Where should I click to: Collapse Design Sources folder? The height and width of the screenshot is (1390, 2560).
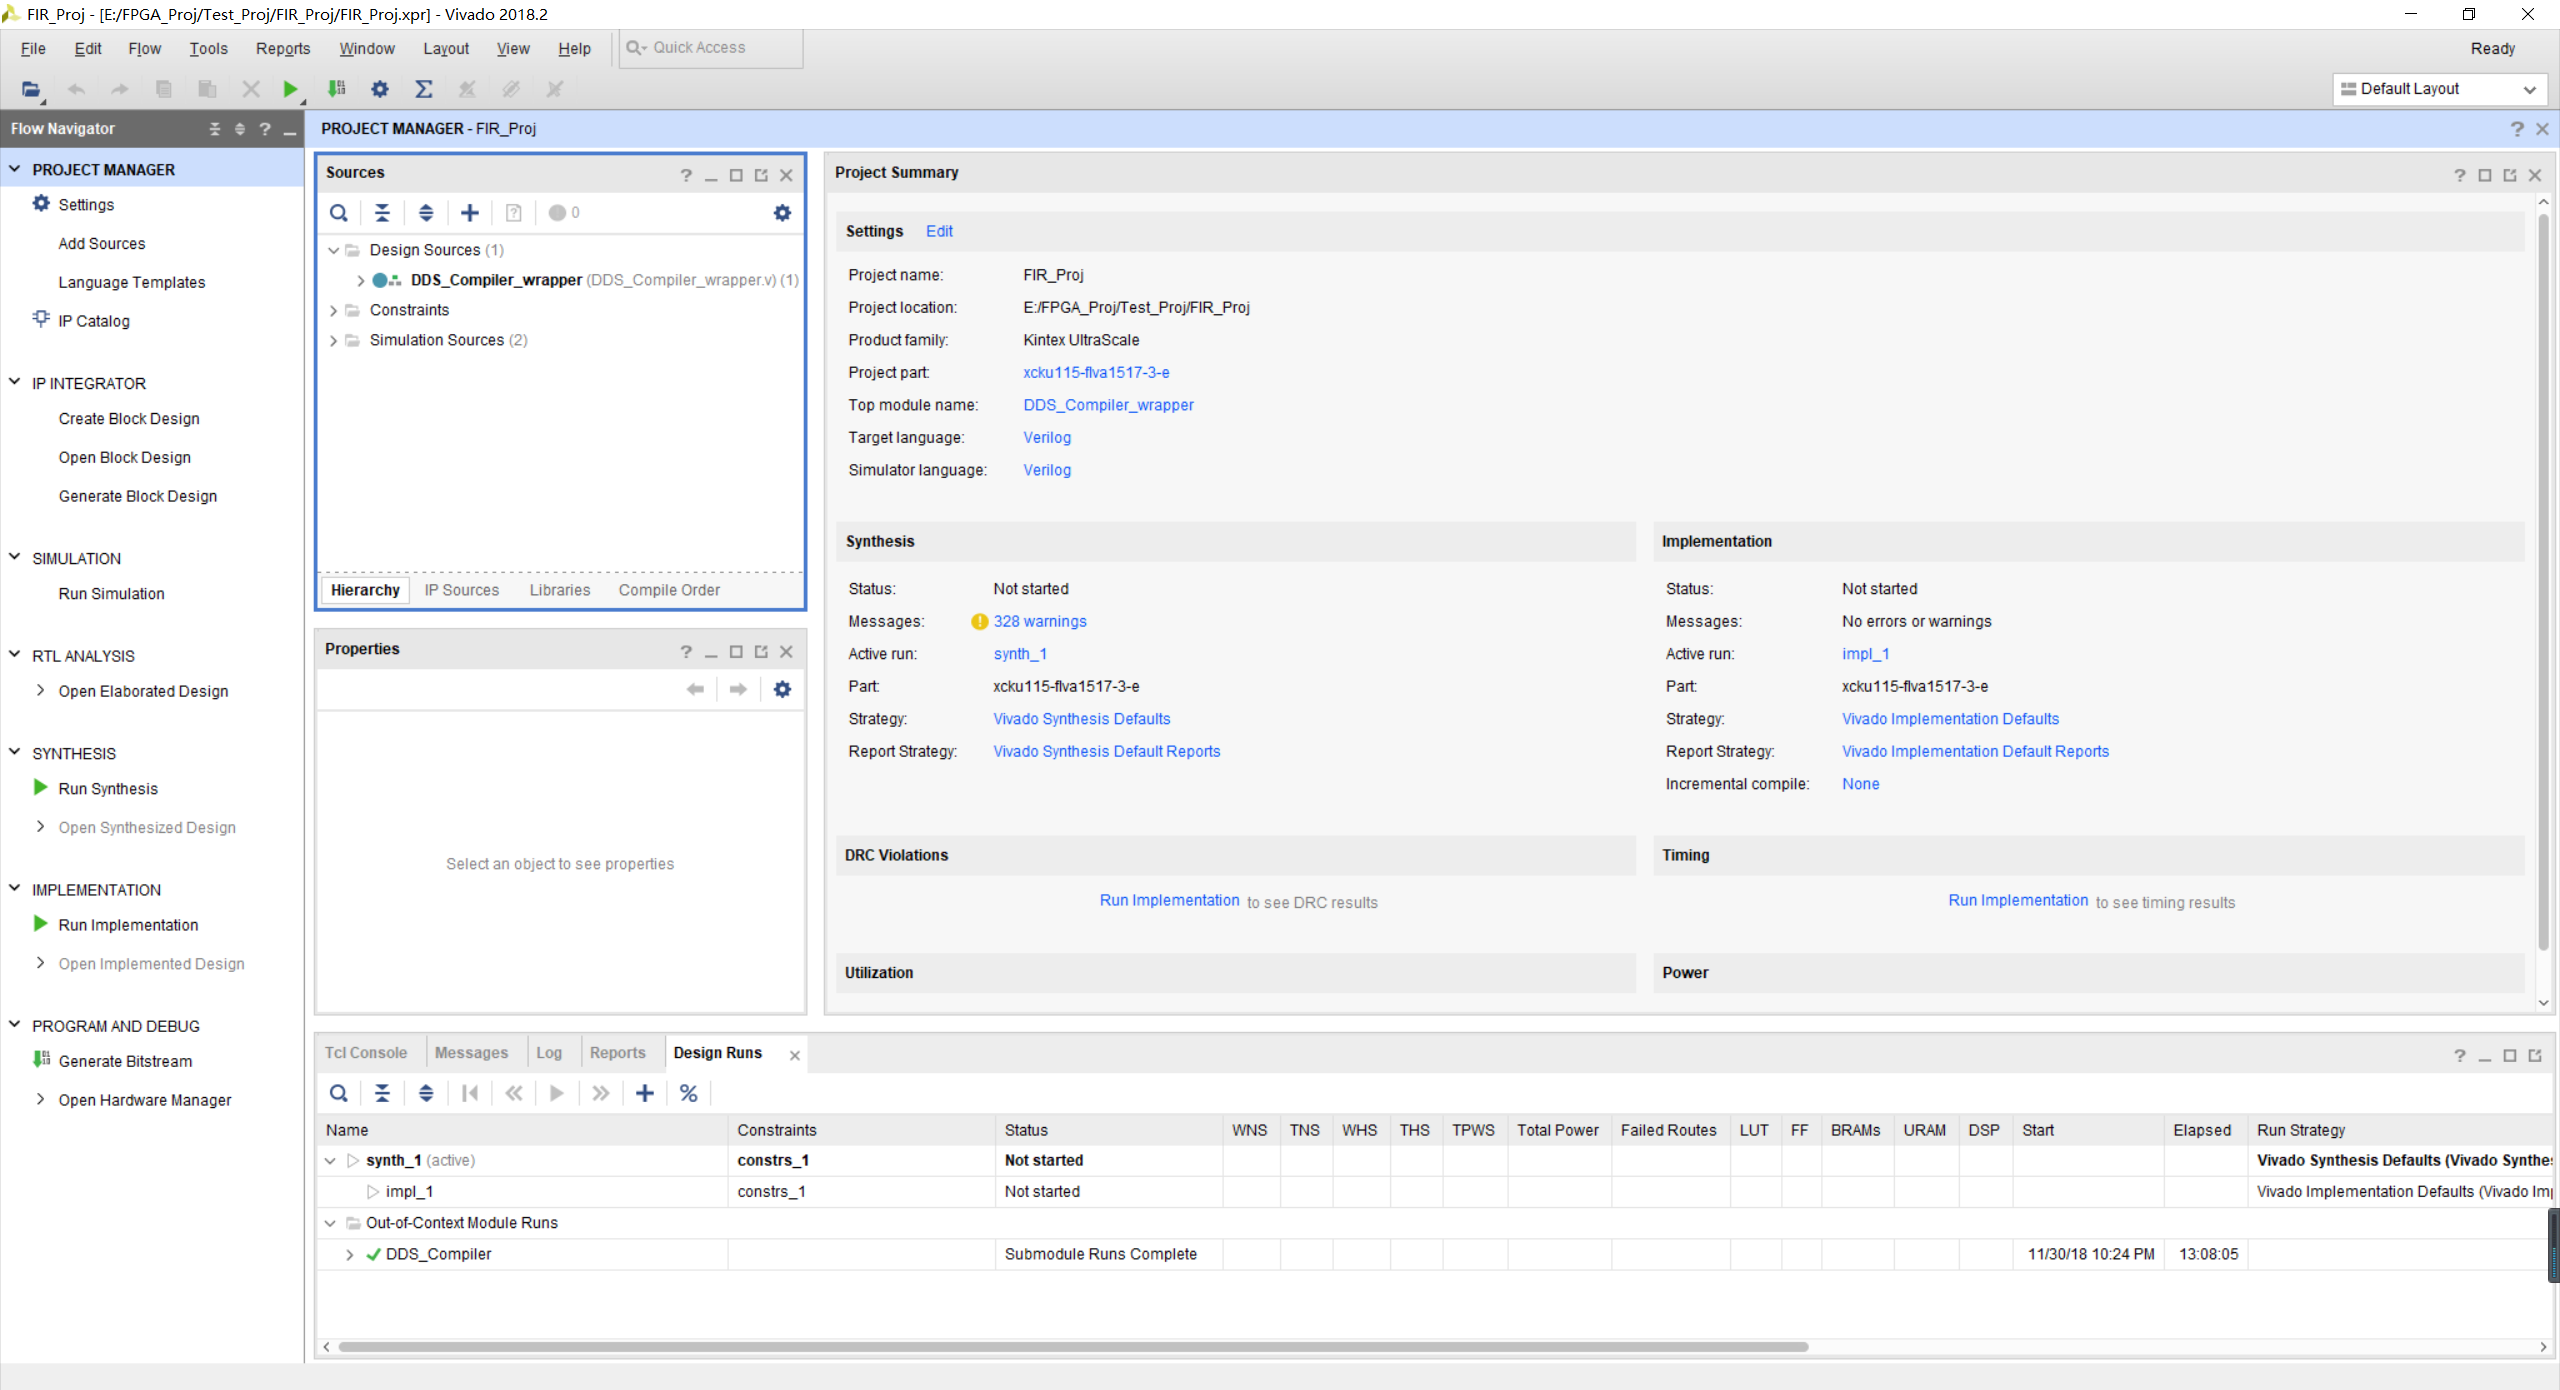click(333, 250)
